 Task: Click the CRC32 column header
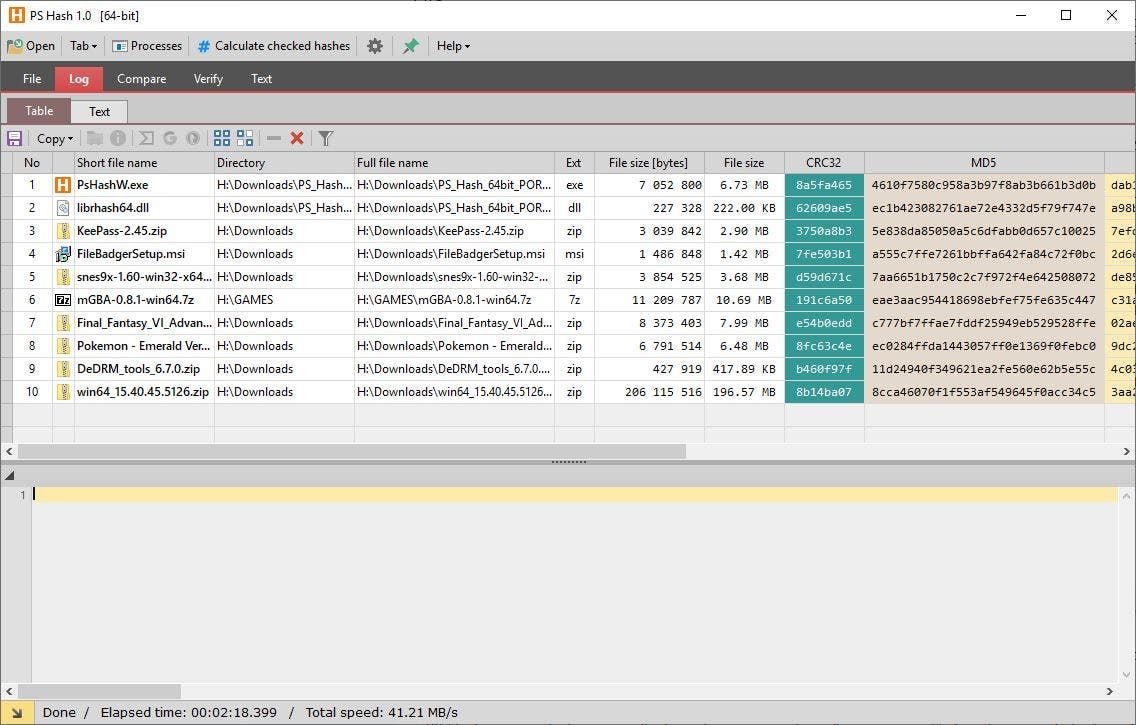pos(824,163)
